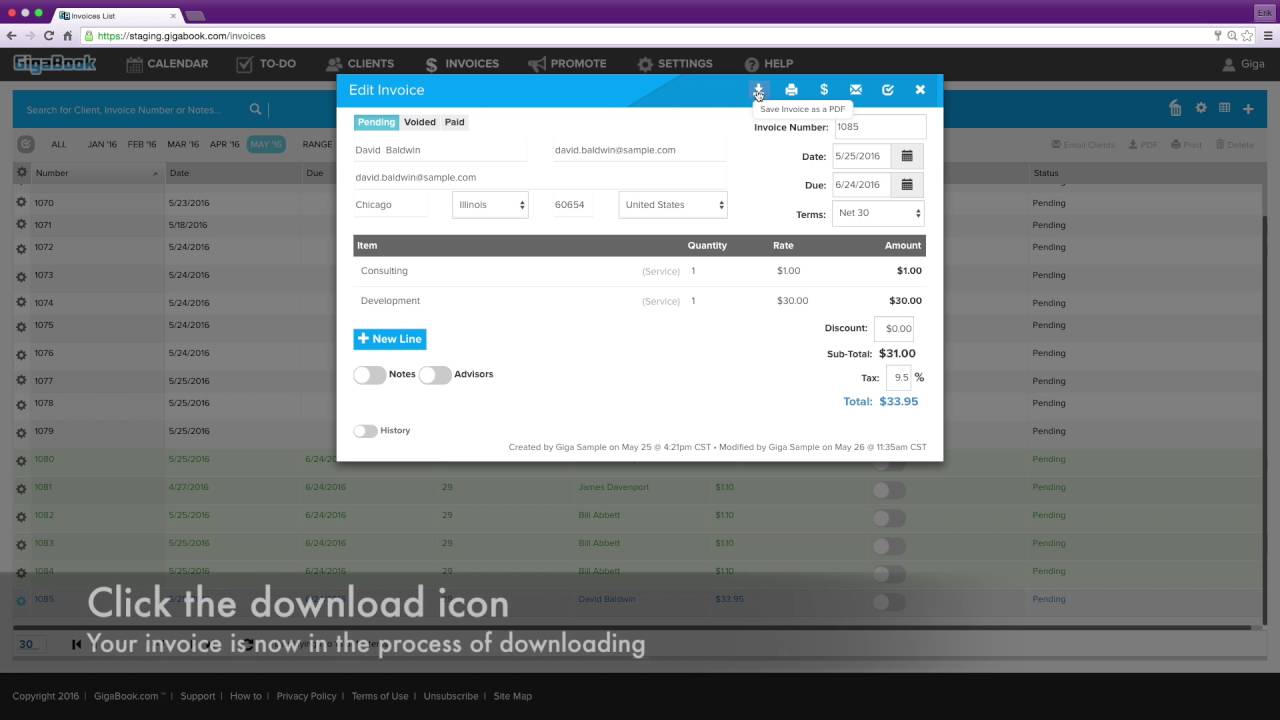Open the Giga user account menu
The height and width of the screenshot is (720, 1280).
coord(1243,64)
